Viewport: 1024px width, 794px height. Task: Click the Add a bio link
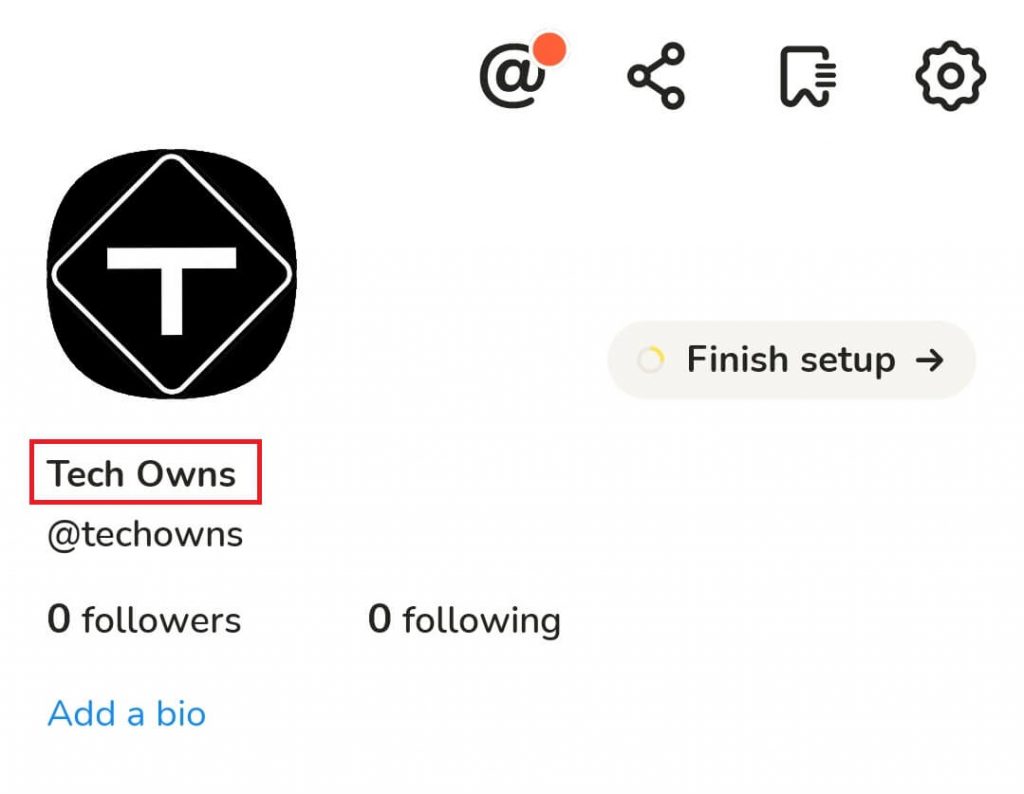tap(127, 713)
